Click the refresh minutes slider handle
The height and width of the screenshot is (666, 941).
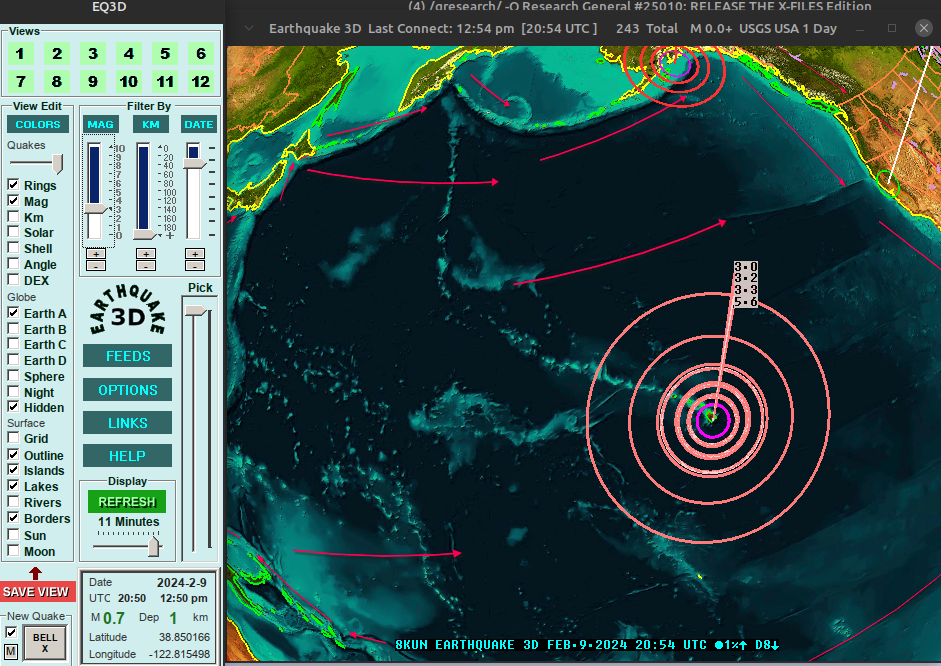tap(154, 547)
